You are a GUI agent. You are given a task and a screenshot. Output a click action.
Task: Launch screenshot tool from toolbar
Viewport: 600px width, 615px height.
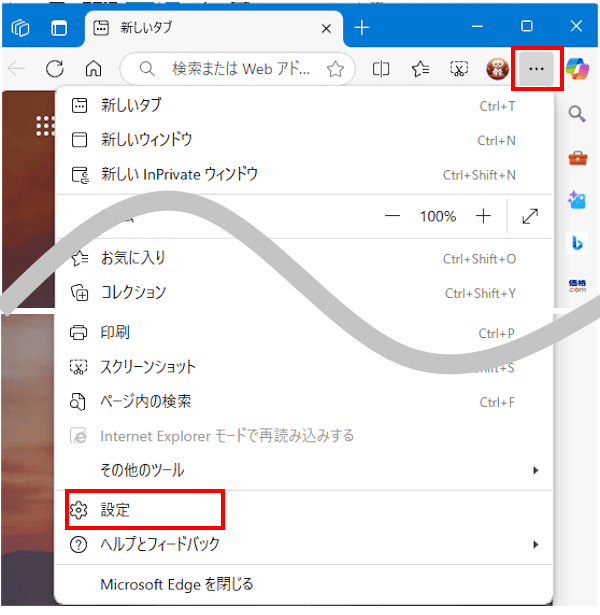(459, 69)
